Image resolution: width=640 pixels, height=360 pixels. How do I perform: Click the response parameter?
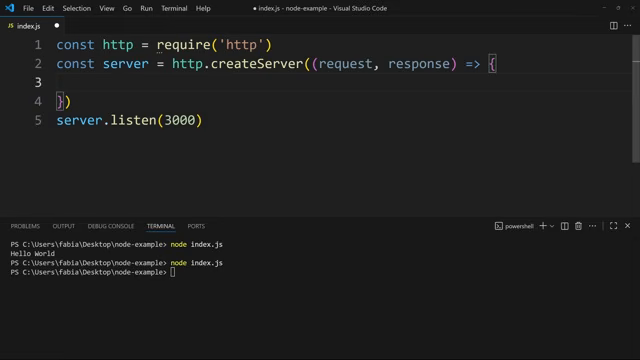pos(419,64)
